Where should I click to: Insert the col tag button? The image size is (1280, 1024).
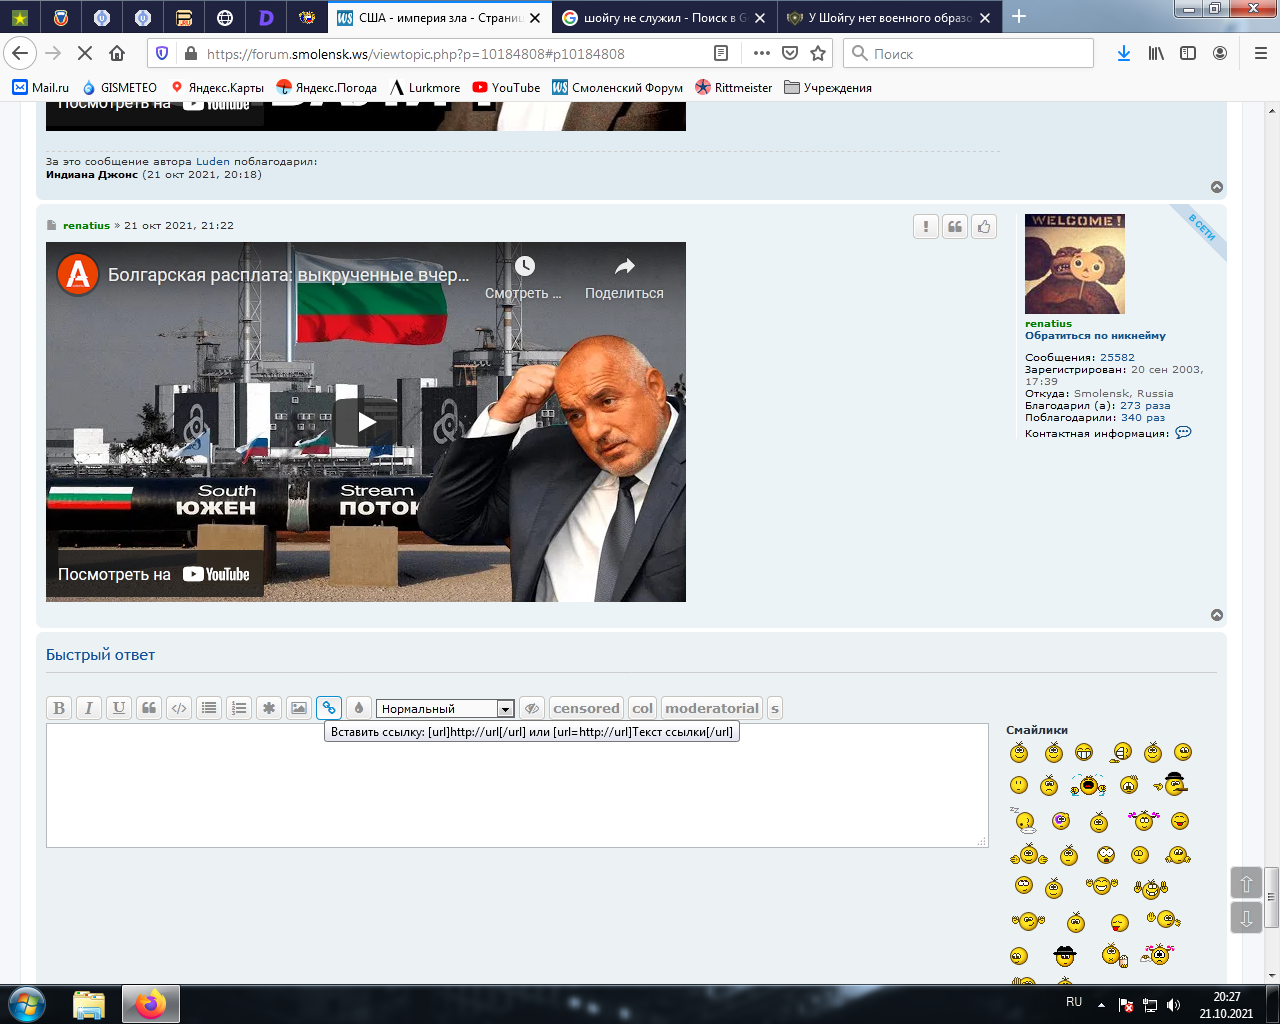[x=642, y=708]
